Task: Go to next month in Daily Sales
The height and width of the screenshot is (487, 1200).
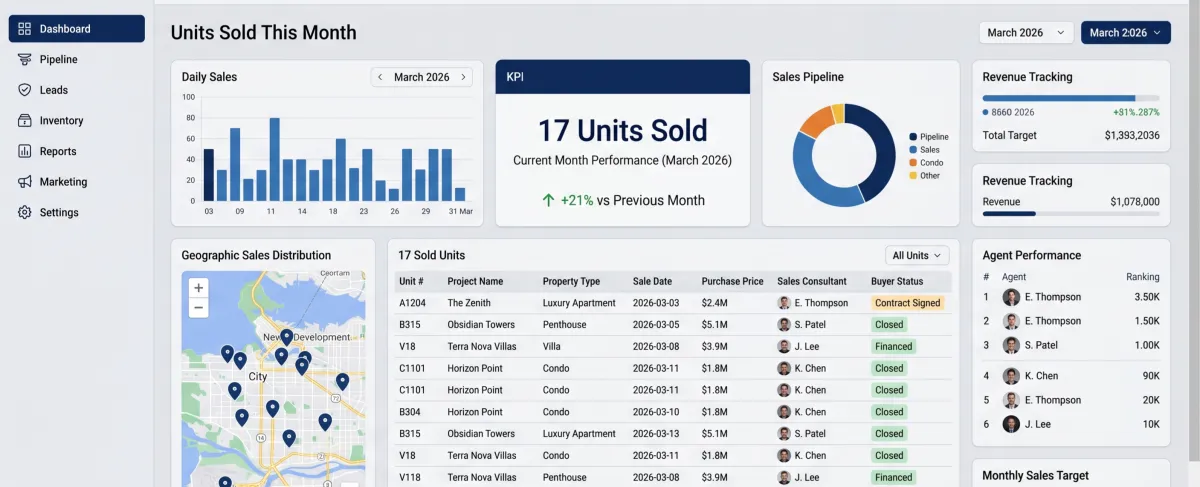Action: click(x=463, y=77)
